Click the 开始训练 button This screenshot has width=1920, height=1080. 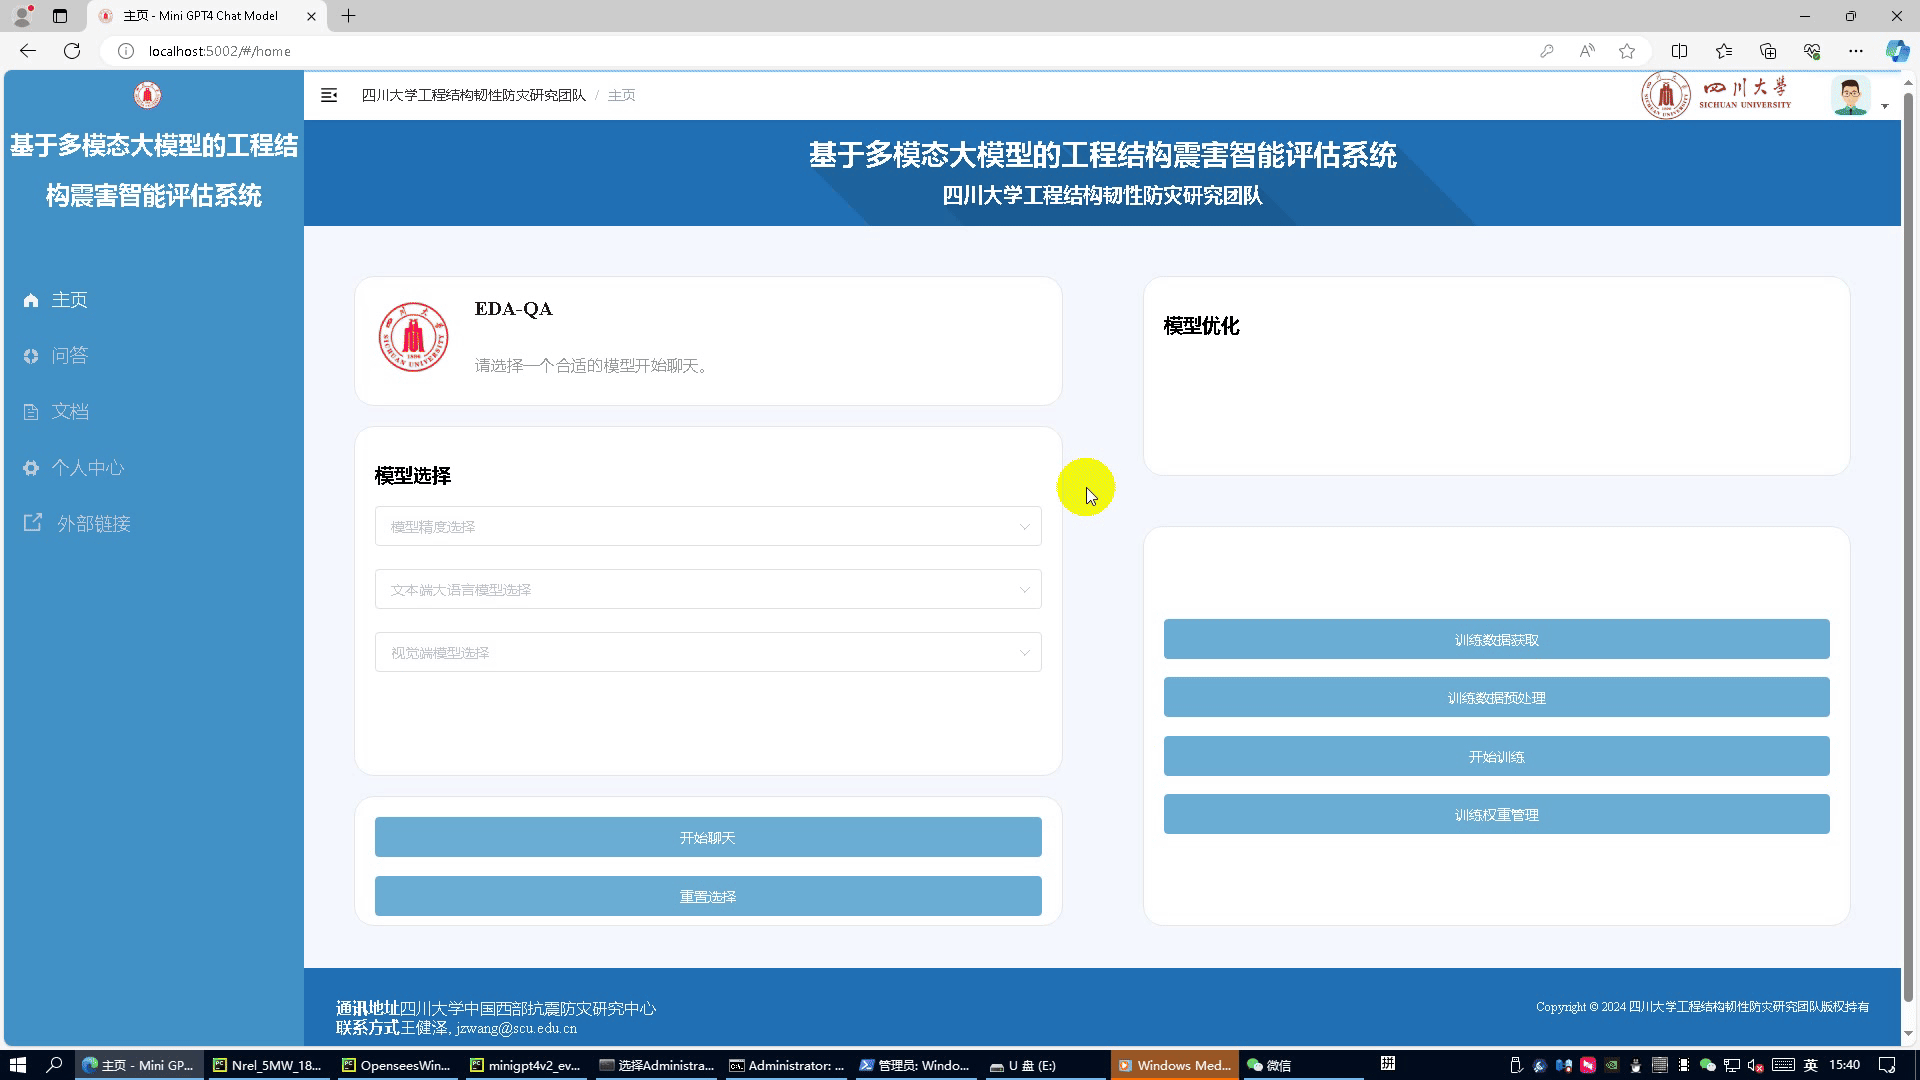click(x=1496, y=757)
